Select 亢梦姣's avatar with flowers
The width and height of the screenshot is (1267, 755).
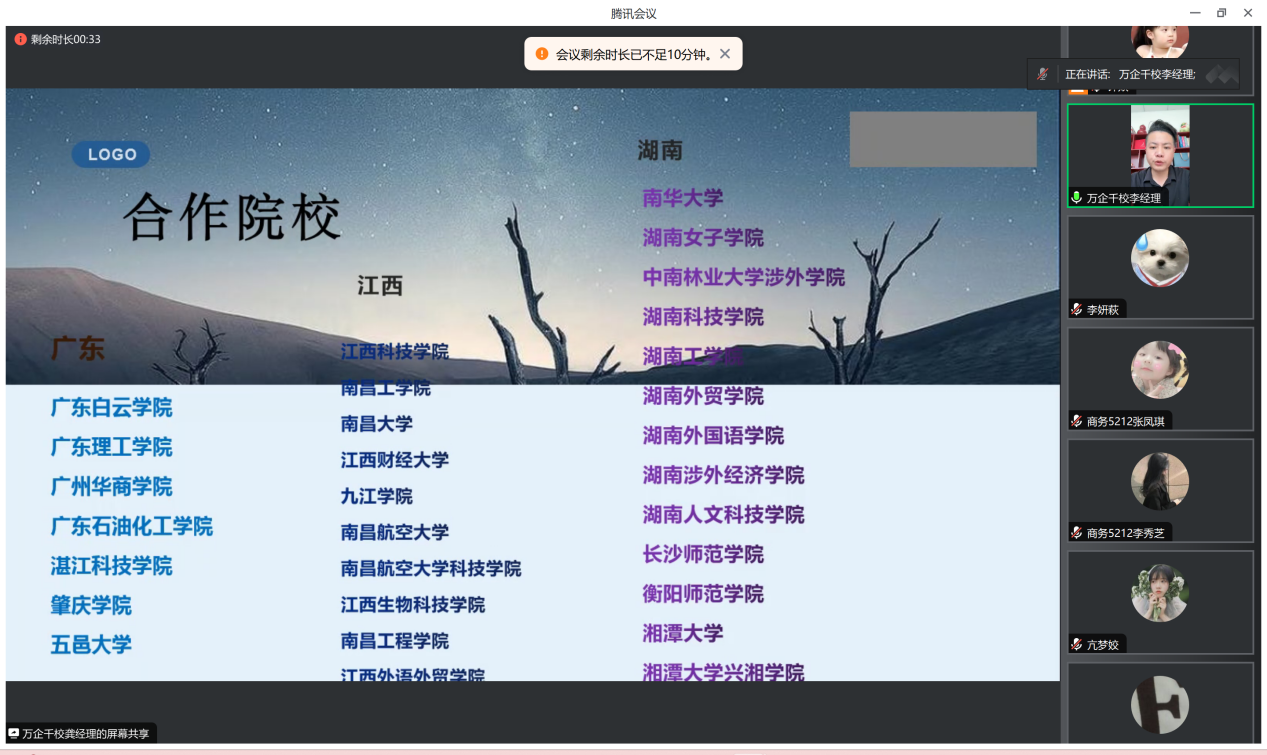click(1160, 593)
